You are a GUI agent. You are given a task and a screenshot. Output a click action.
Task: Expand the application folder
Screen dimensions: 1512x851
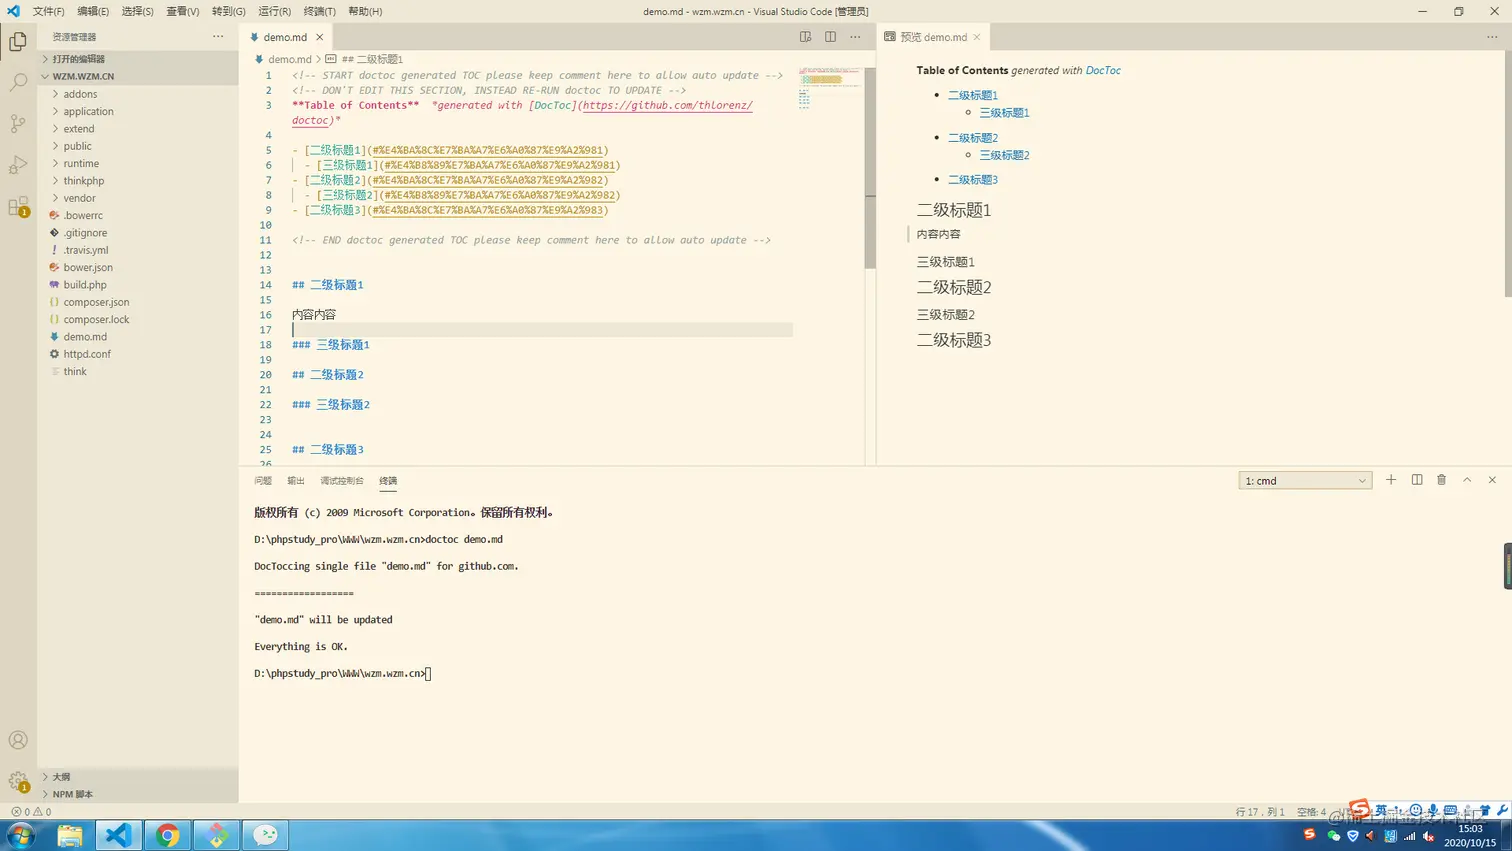[x=138, y=111]
